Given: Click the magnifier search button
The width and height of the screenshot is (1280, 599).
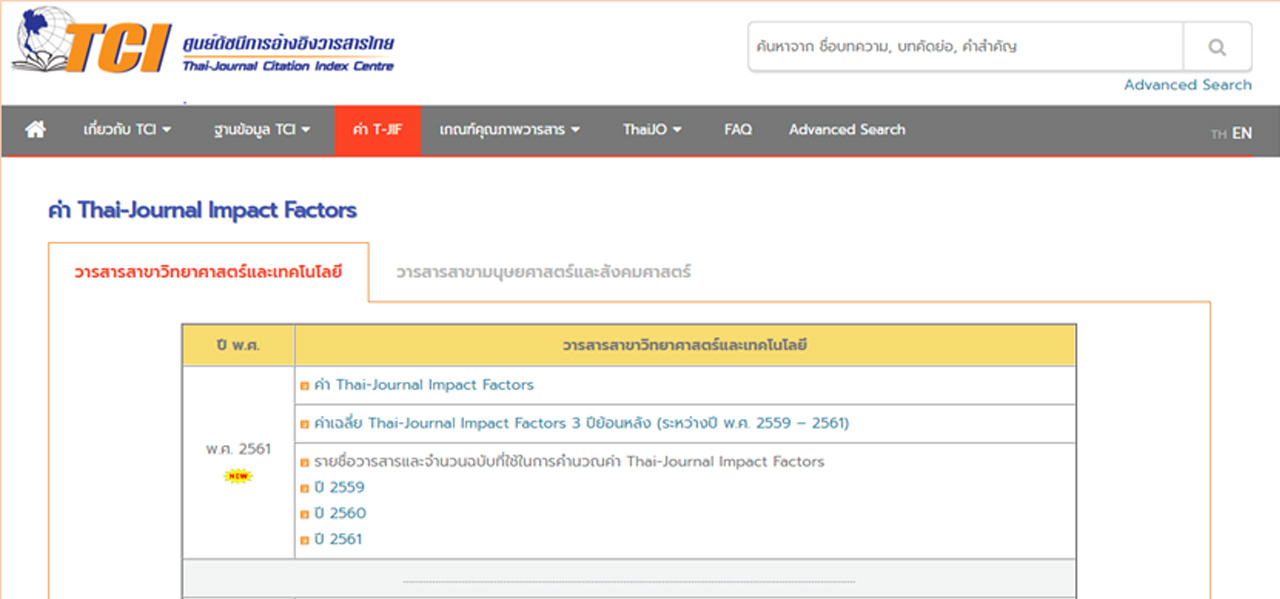Looking at the screenshot, I should [x=1217, y=47].
